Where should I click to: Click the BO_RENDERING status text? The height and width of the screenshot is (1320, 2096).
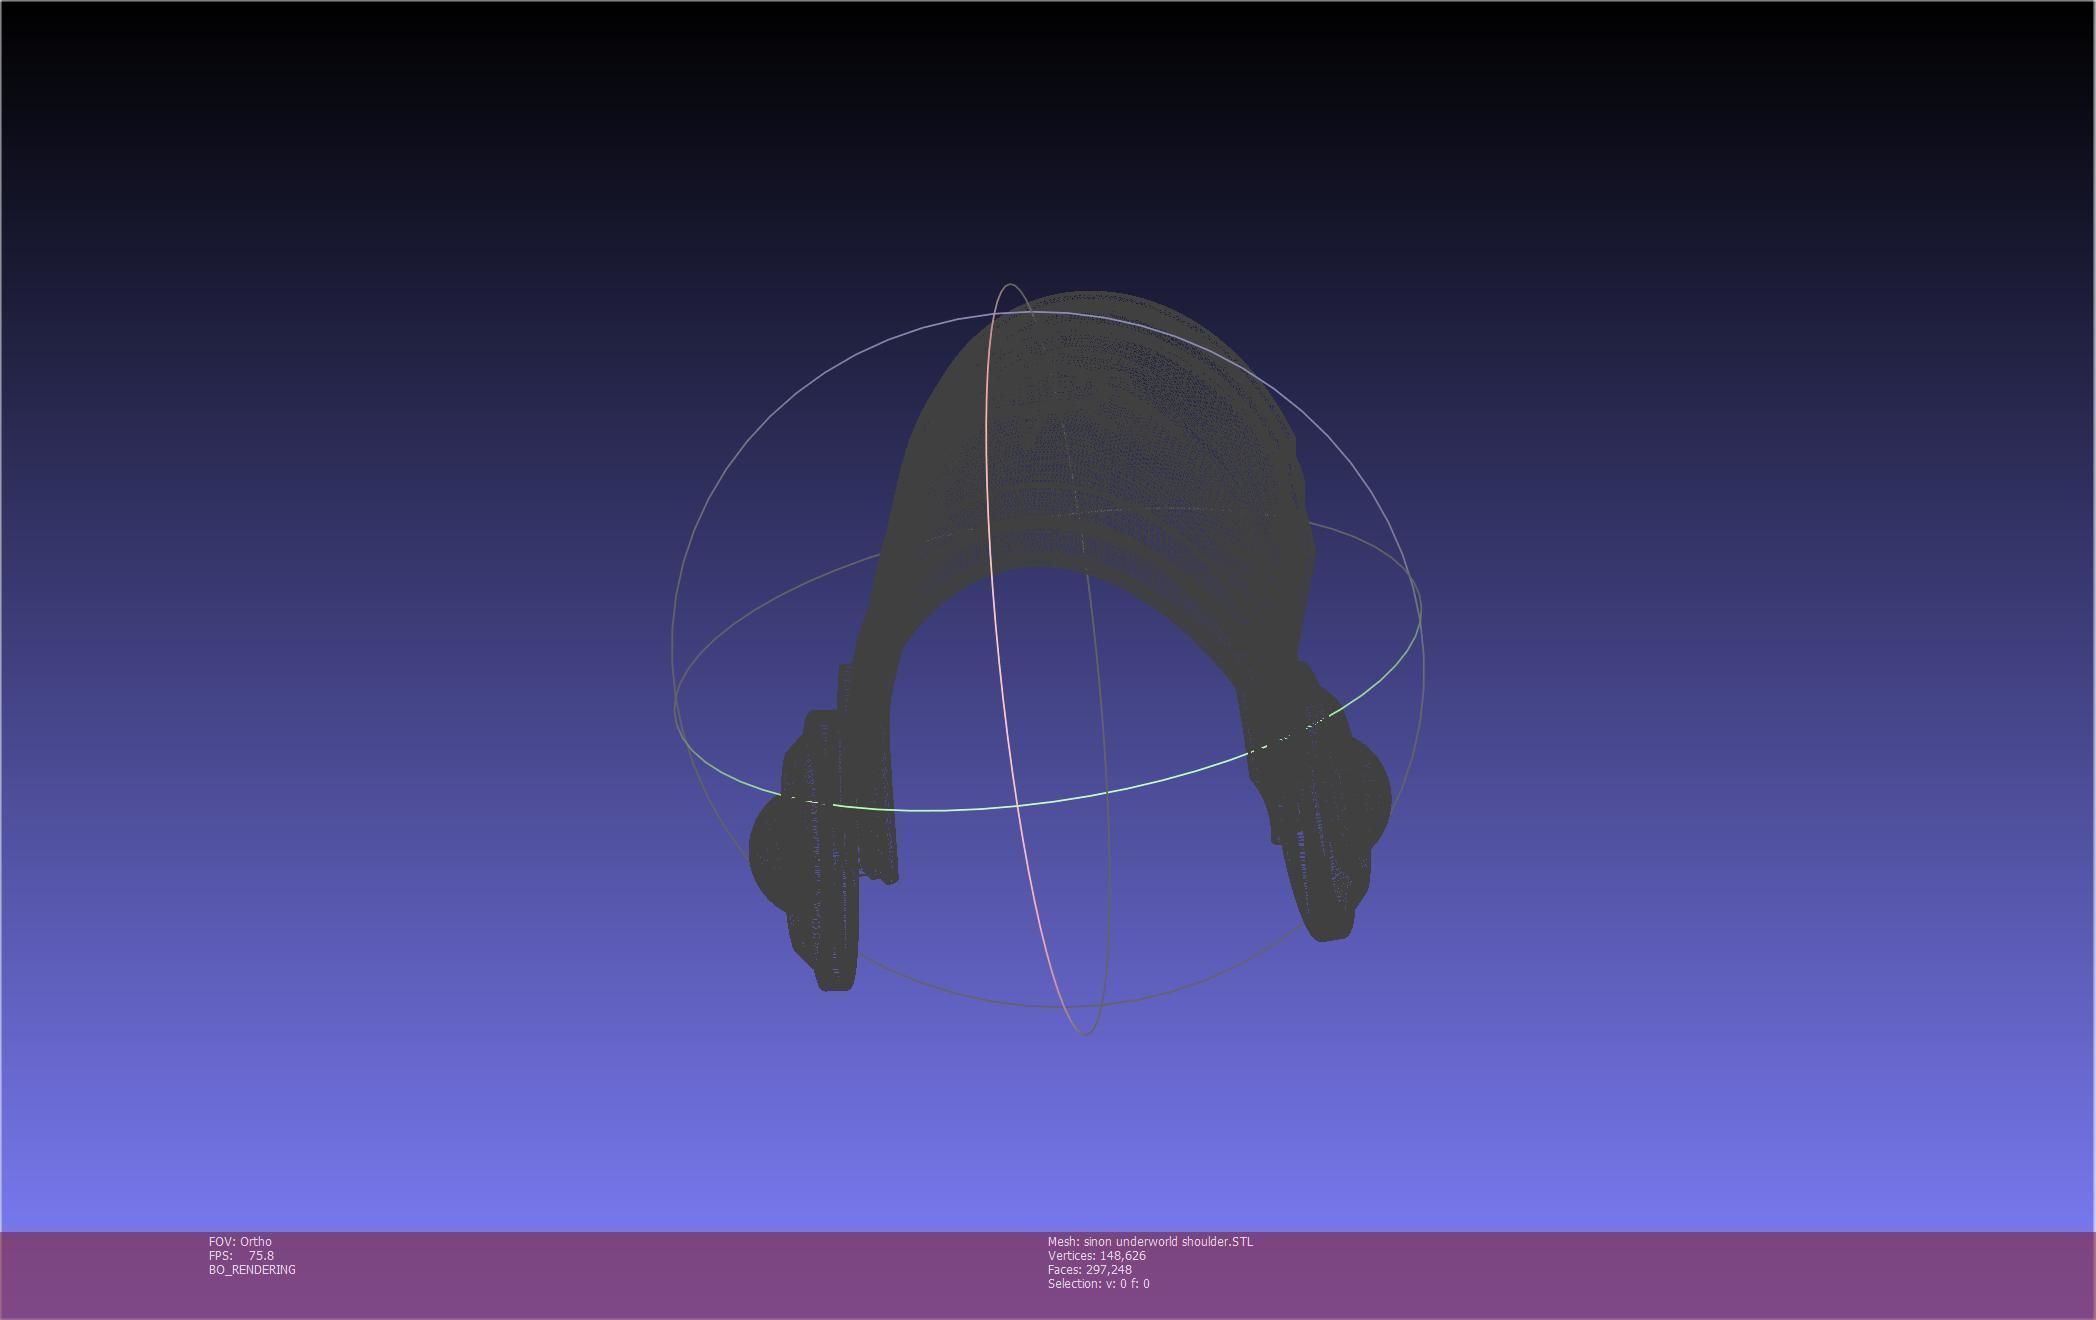(252, 1270)
